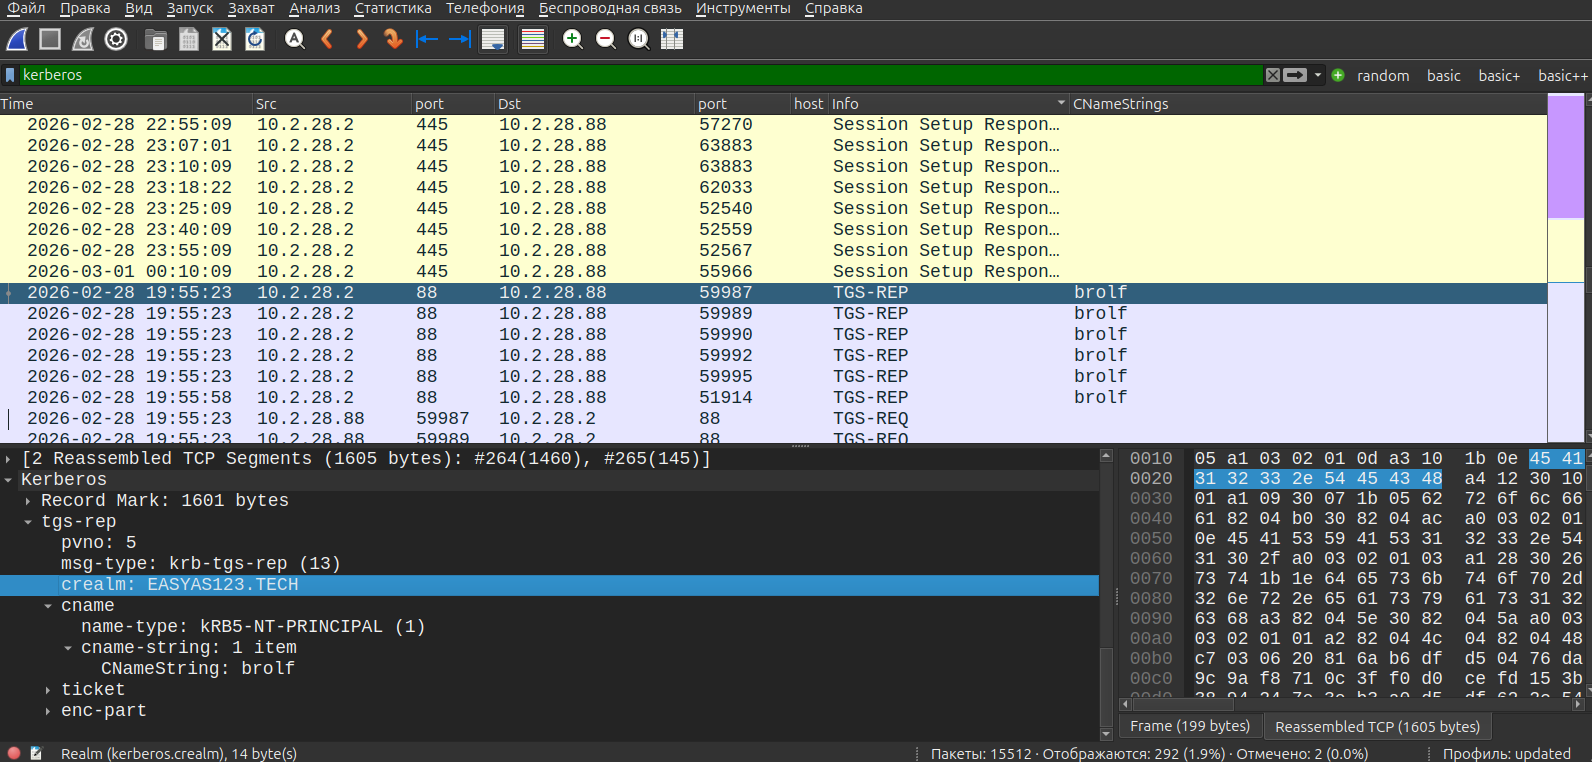Screen dimensions: 1592x762
Task: Switch to Frame (199 bytes) tab
Action: pyautogui.click(x=1190, y=726)
